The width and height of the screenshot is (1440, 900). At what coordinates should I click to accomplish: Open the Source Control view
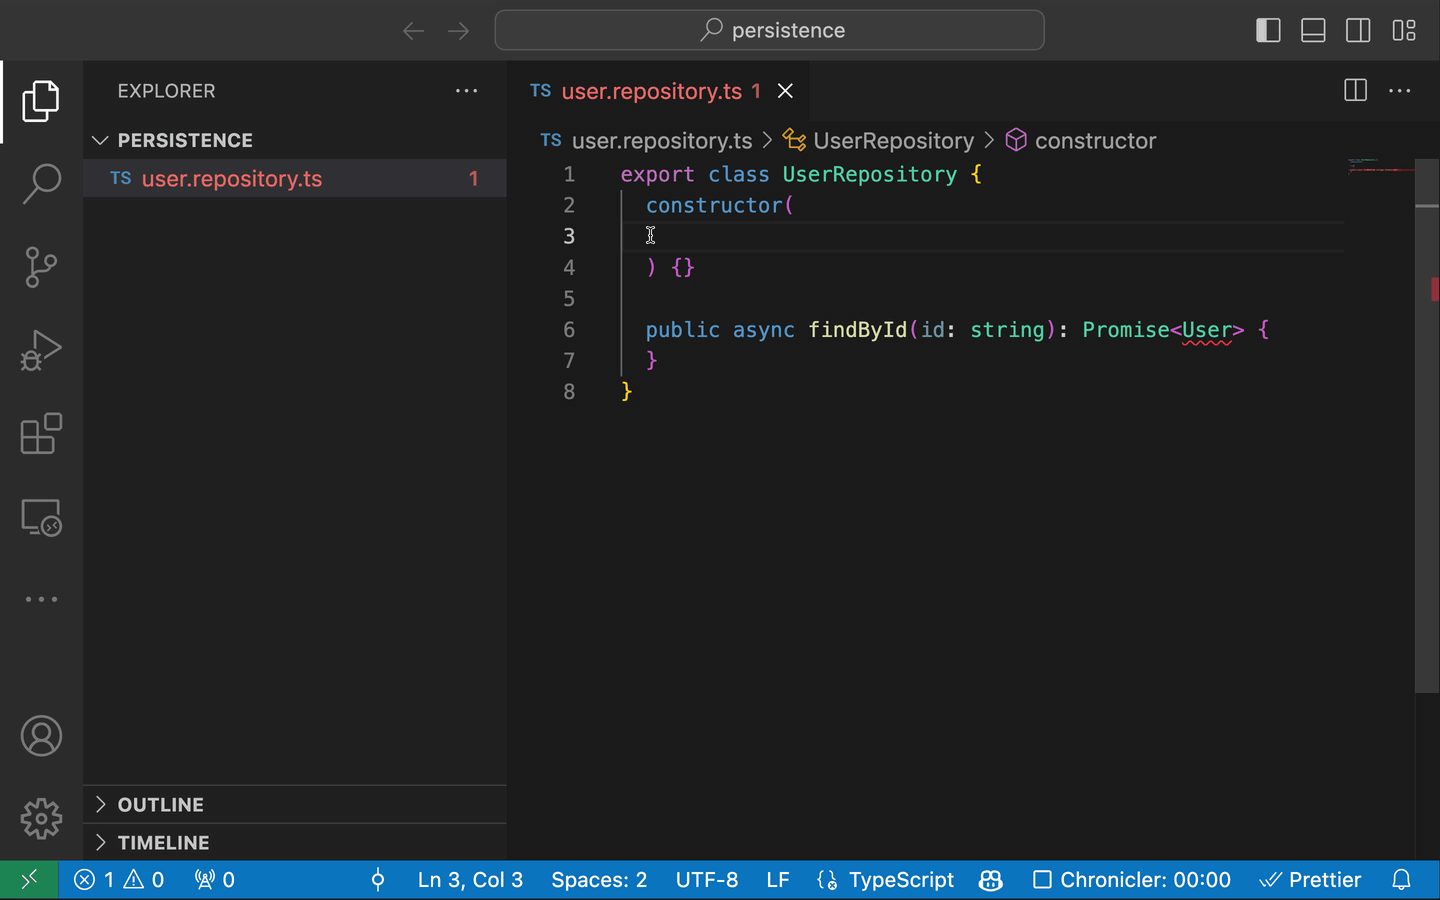41,267
